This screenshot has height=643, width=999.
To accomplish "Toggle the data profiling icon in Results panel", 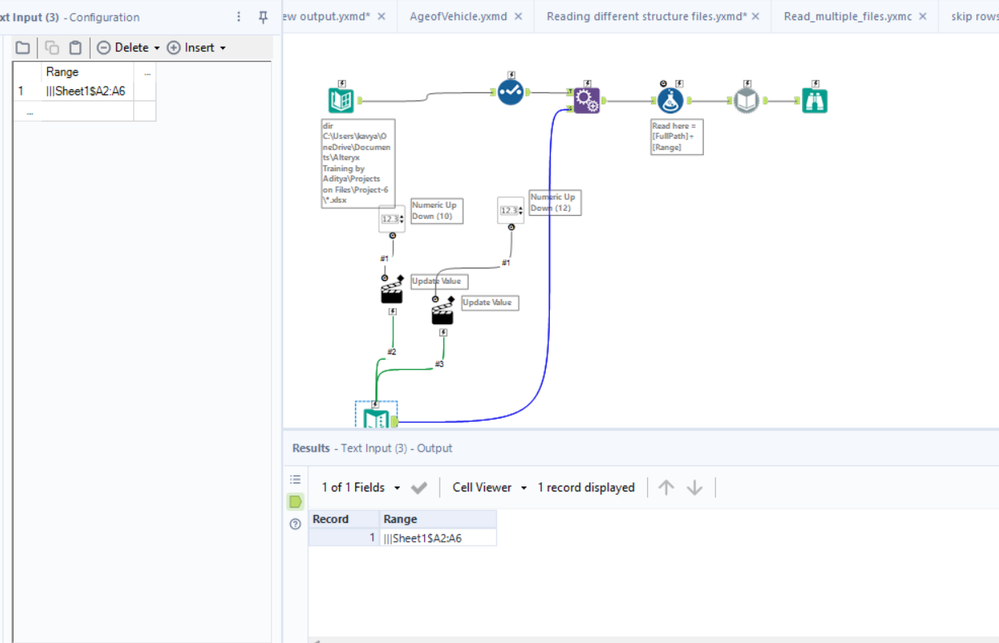I will pyautogui.click(x=294, y=479).
